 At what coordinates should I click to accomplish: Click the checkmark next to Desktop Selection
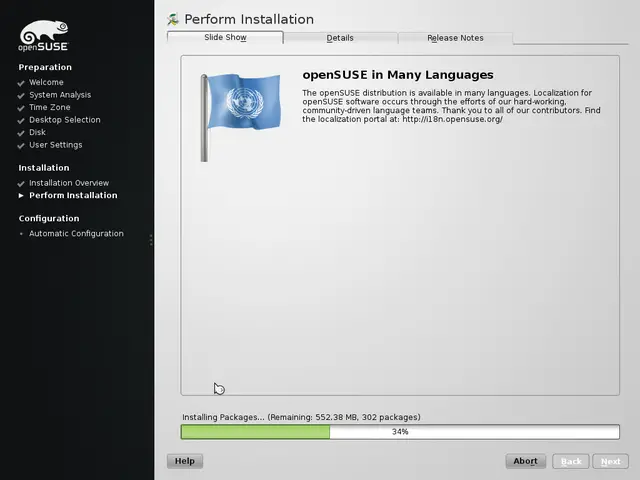[21, 120]
